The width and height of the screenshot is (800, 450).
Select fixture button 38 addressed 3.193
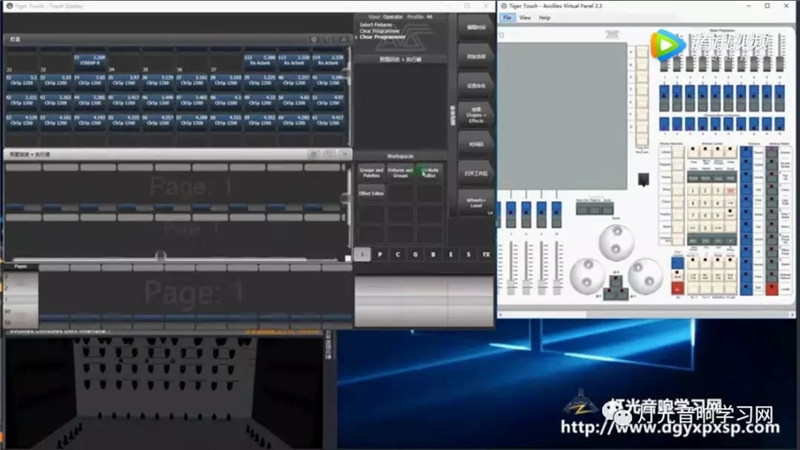click(x=226, y=81)
